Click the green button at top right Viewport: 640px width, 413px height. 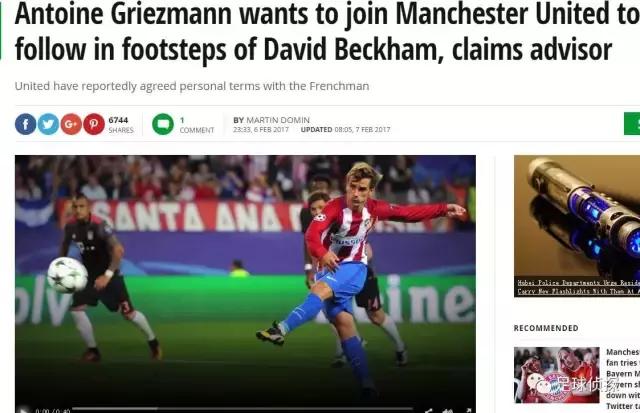(x=632, y=123)
